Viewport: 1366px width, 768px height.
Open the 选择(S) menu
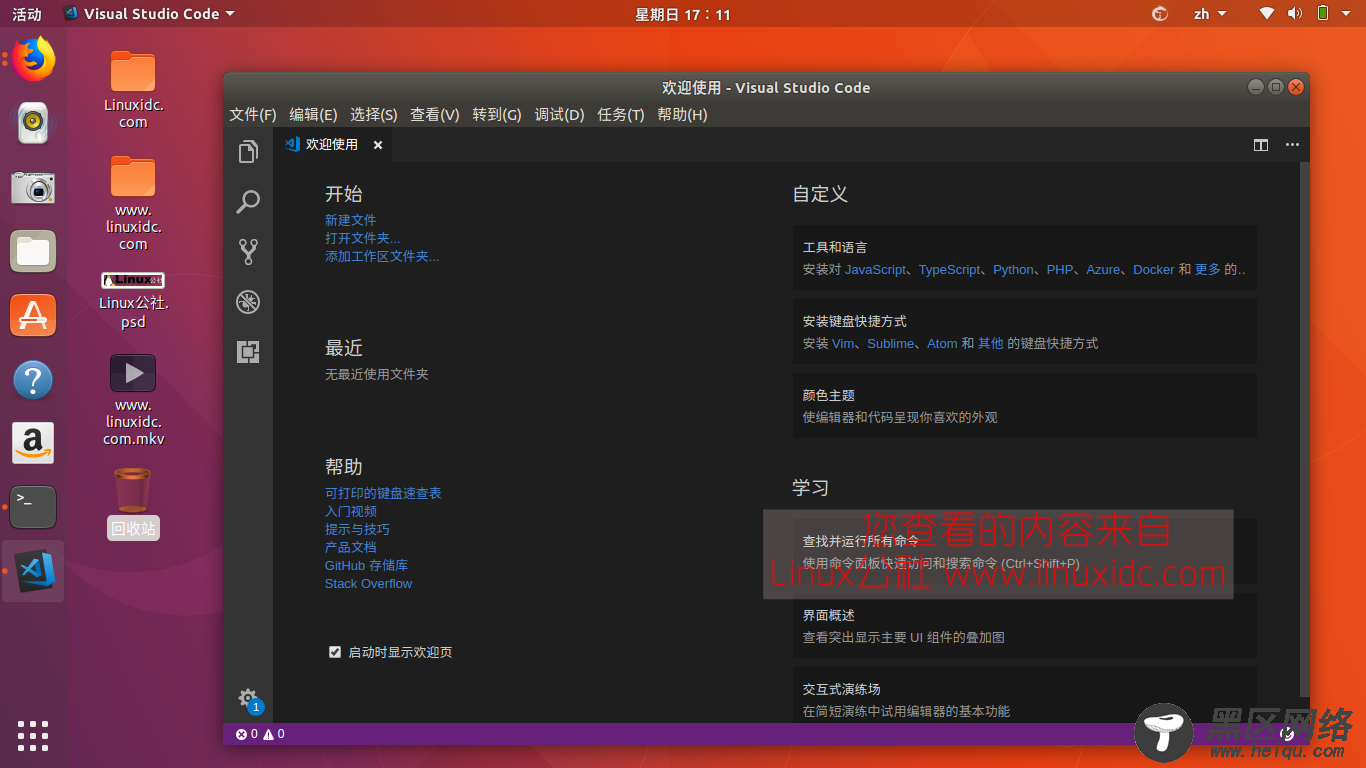point(374,115)
